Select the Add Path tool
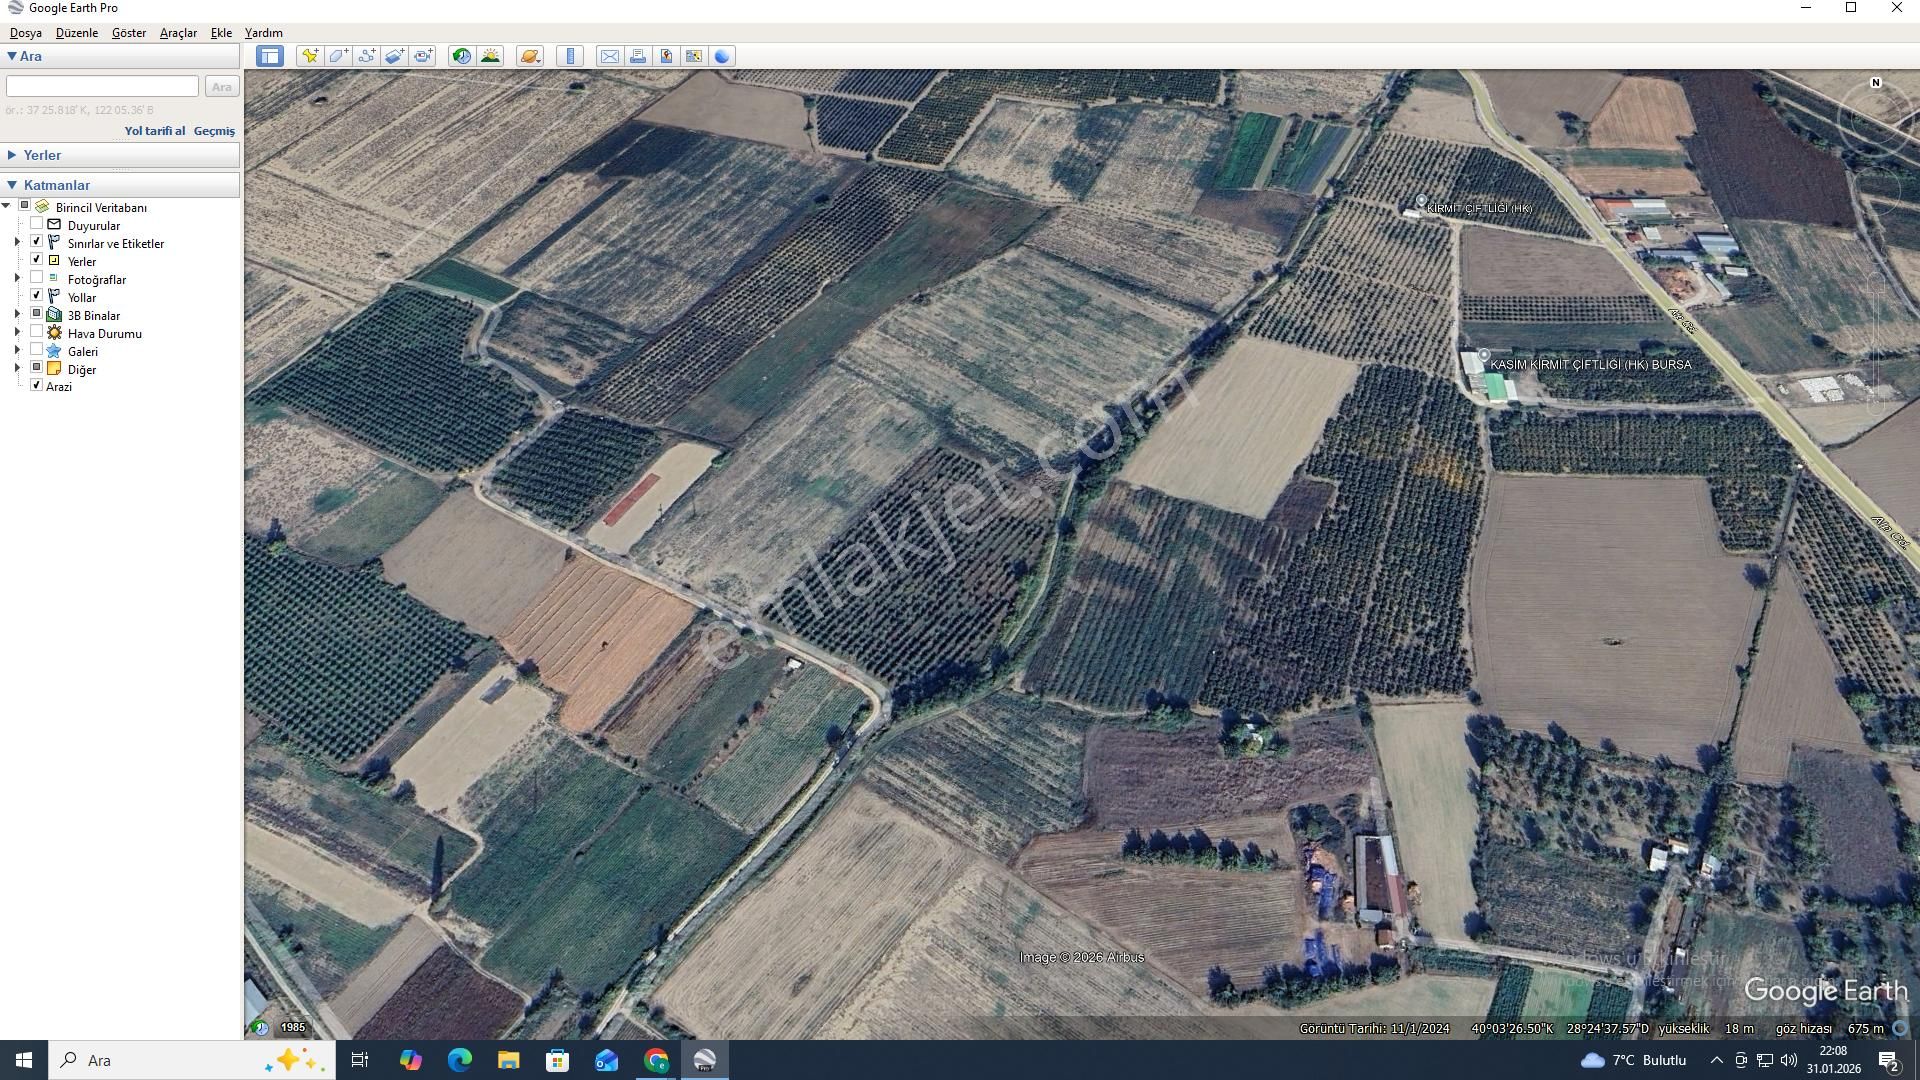 366,56
